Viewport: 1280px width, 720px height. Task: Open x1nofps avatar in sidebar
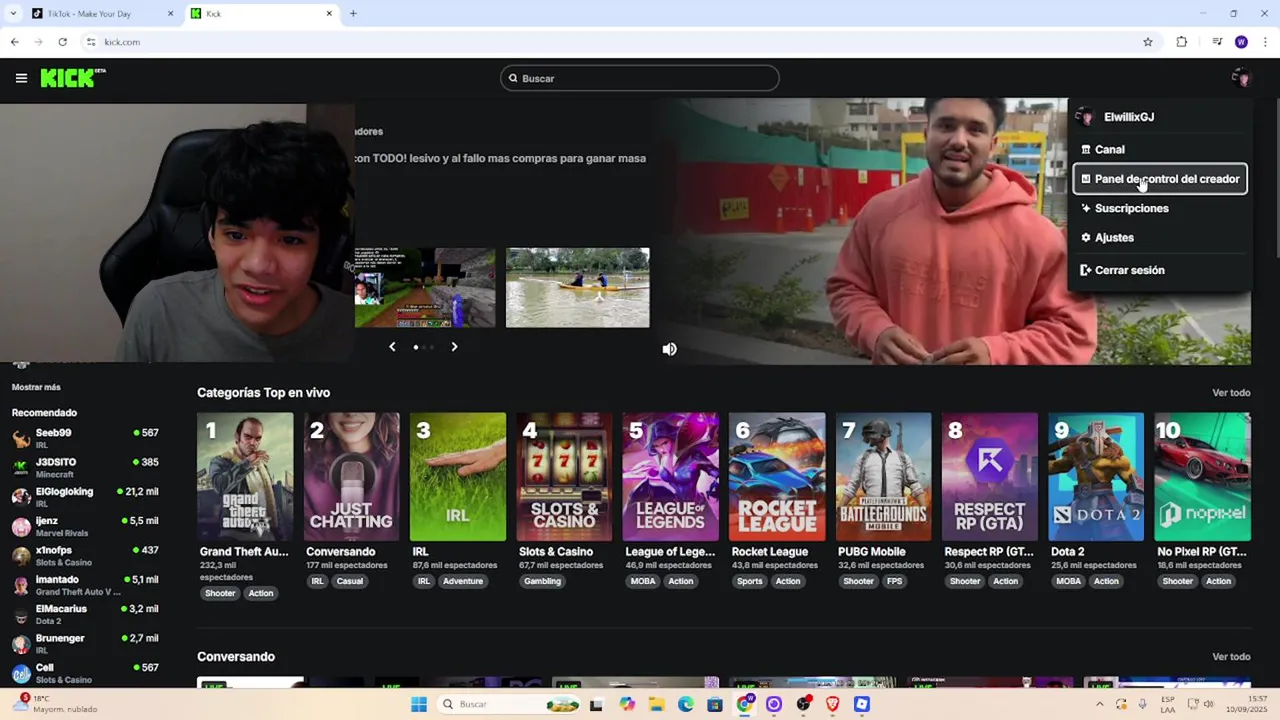(x=21, y=556)
